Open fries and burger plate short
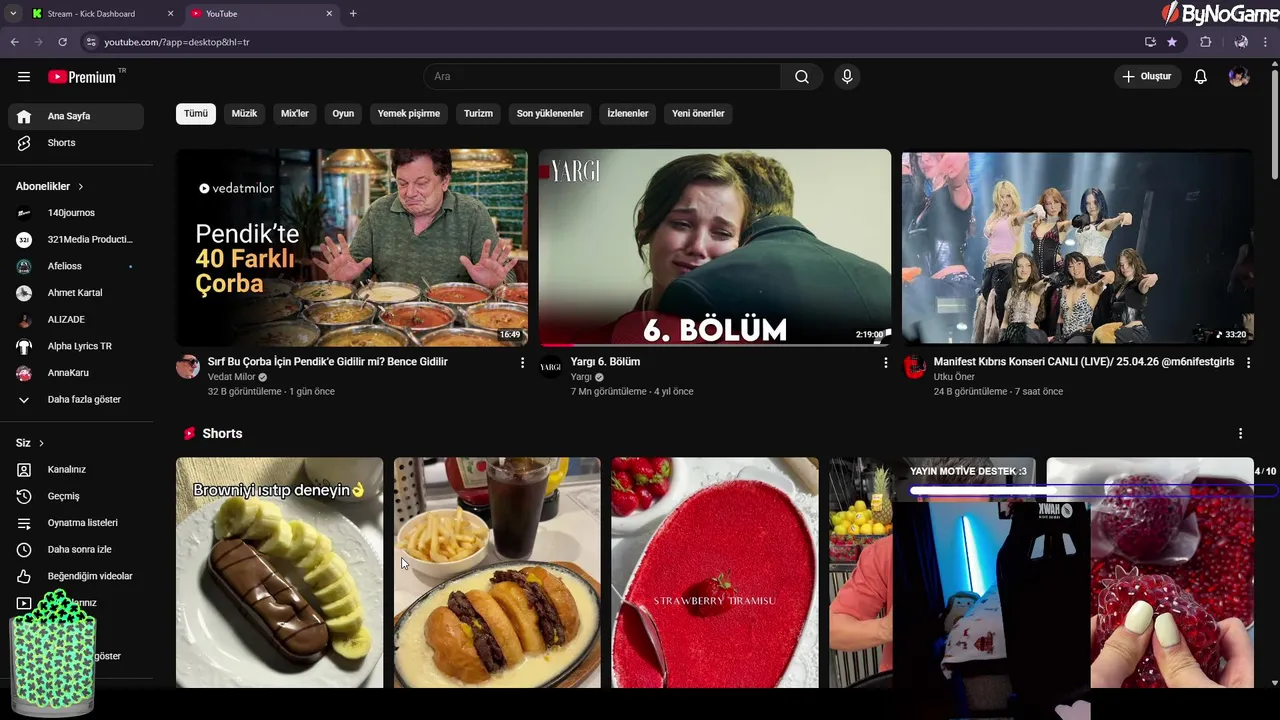1280x720 pixels. point(497,573)
